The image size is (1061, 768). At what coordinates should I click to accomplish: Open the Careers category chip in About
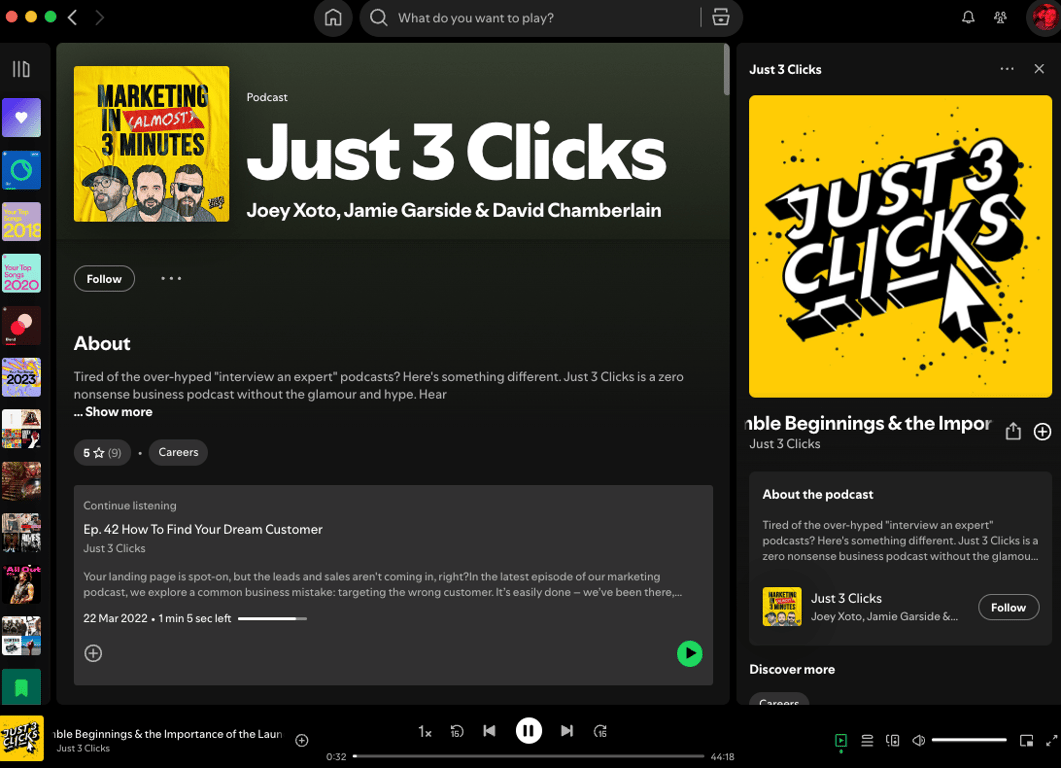[178, 452]
